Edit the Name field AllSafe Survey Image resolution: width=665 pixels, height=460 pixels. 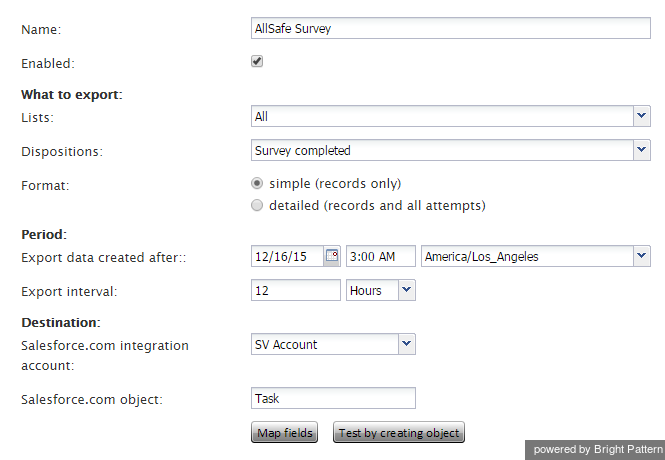(451, 28)
